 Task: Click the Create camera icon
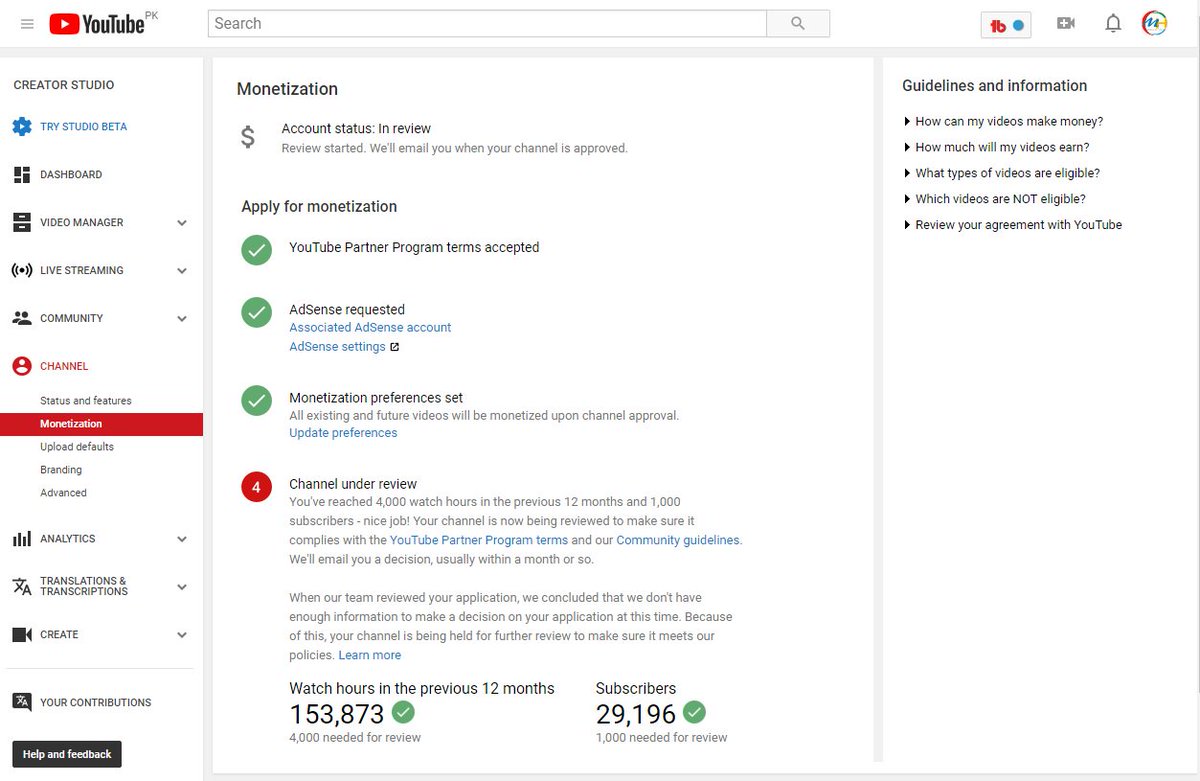(22, 635)
